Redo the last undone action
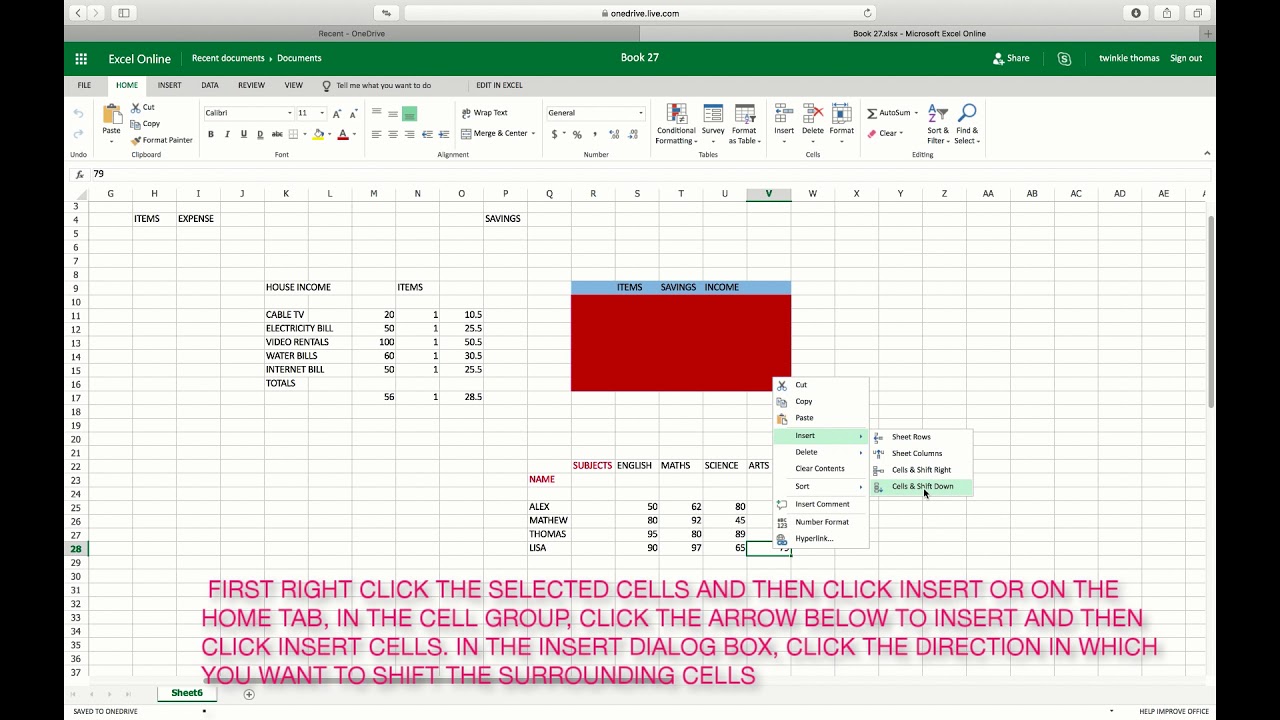Viewport: 1280px width, 720px height. pyautogui.click(x=78, y=133)
